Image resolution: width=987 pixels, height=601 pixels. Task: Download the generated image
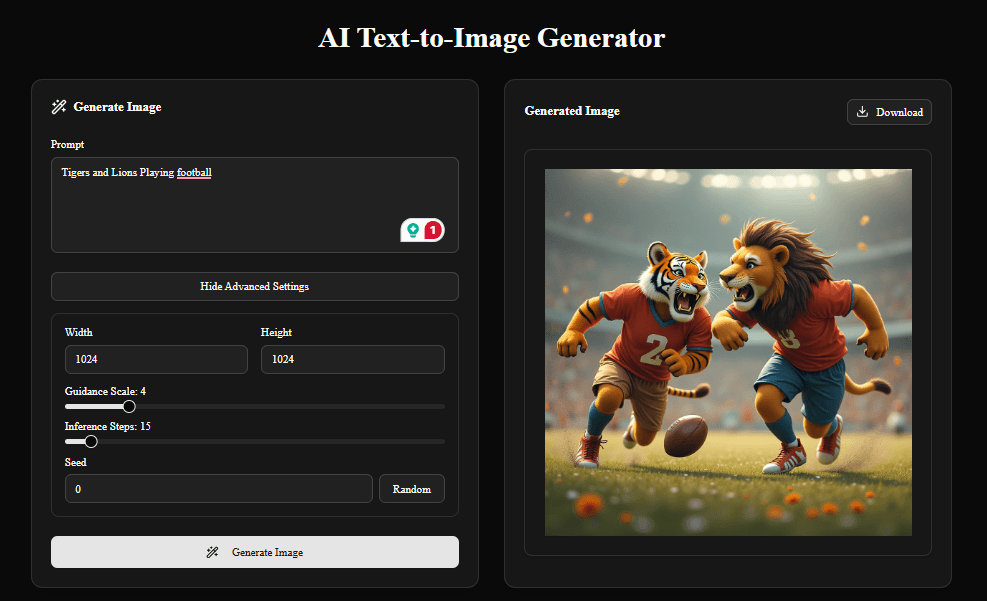tap(888, 112)
